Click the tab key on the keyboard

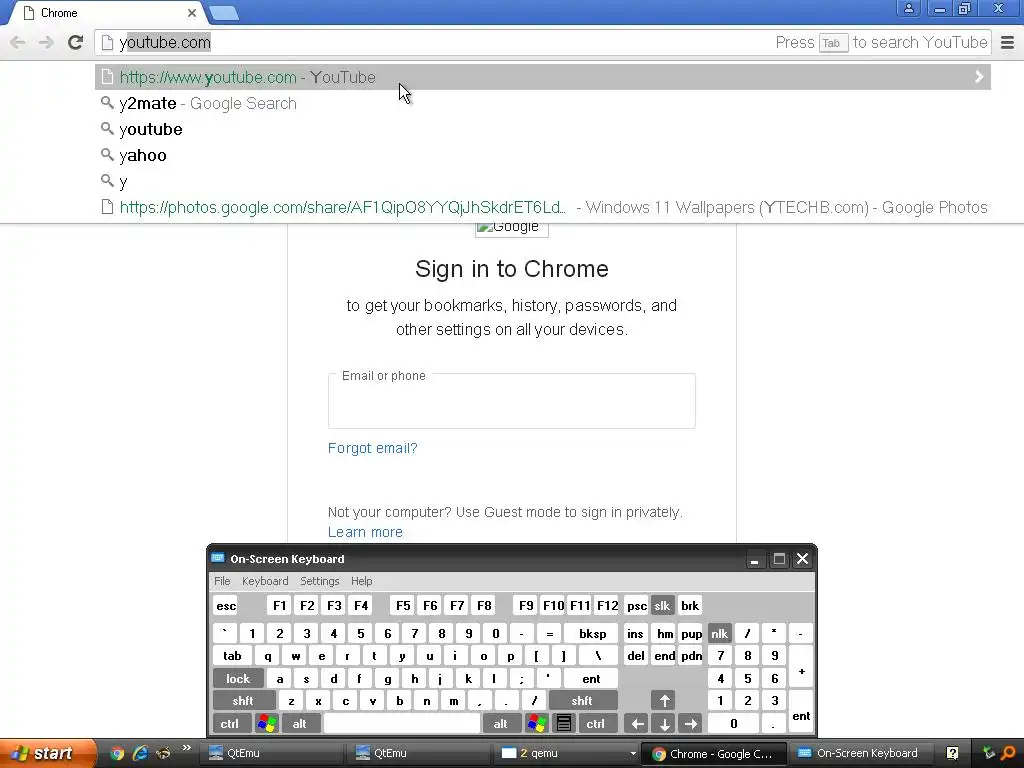click(x=232, y=656)
